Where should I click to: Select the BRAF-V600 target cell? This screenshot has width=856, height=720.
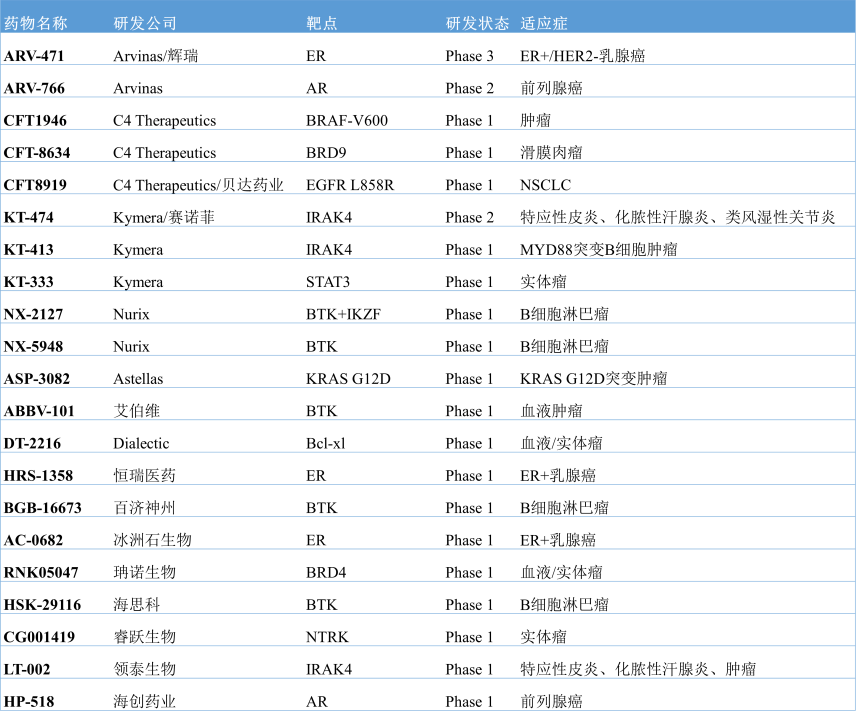pos(347,121)
